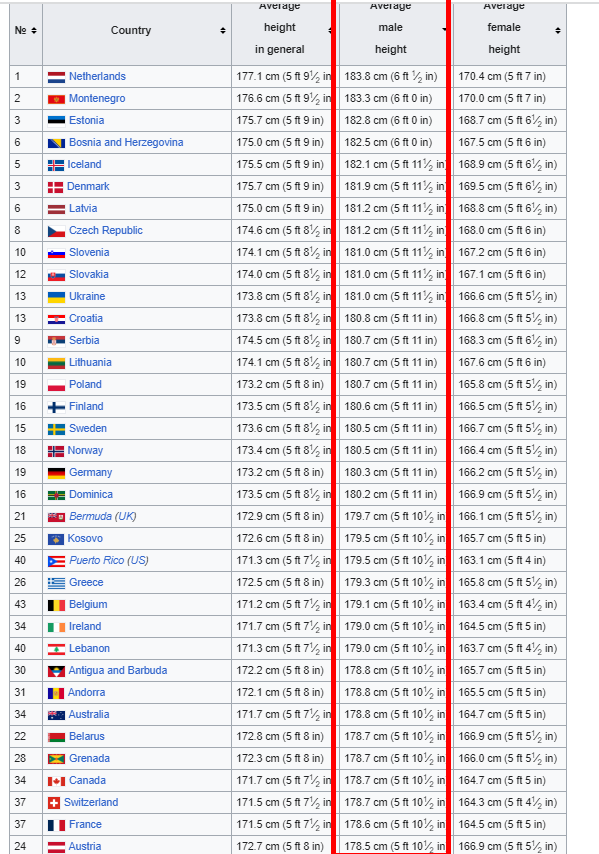599x854 pixels.
Task: Open the Australia link
Action: click(89, 715)
